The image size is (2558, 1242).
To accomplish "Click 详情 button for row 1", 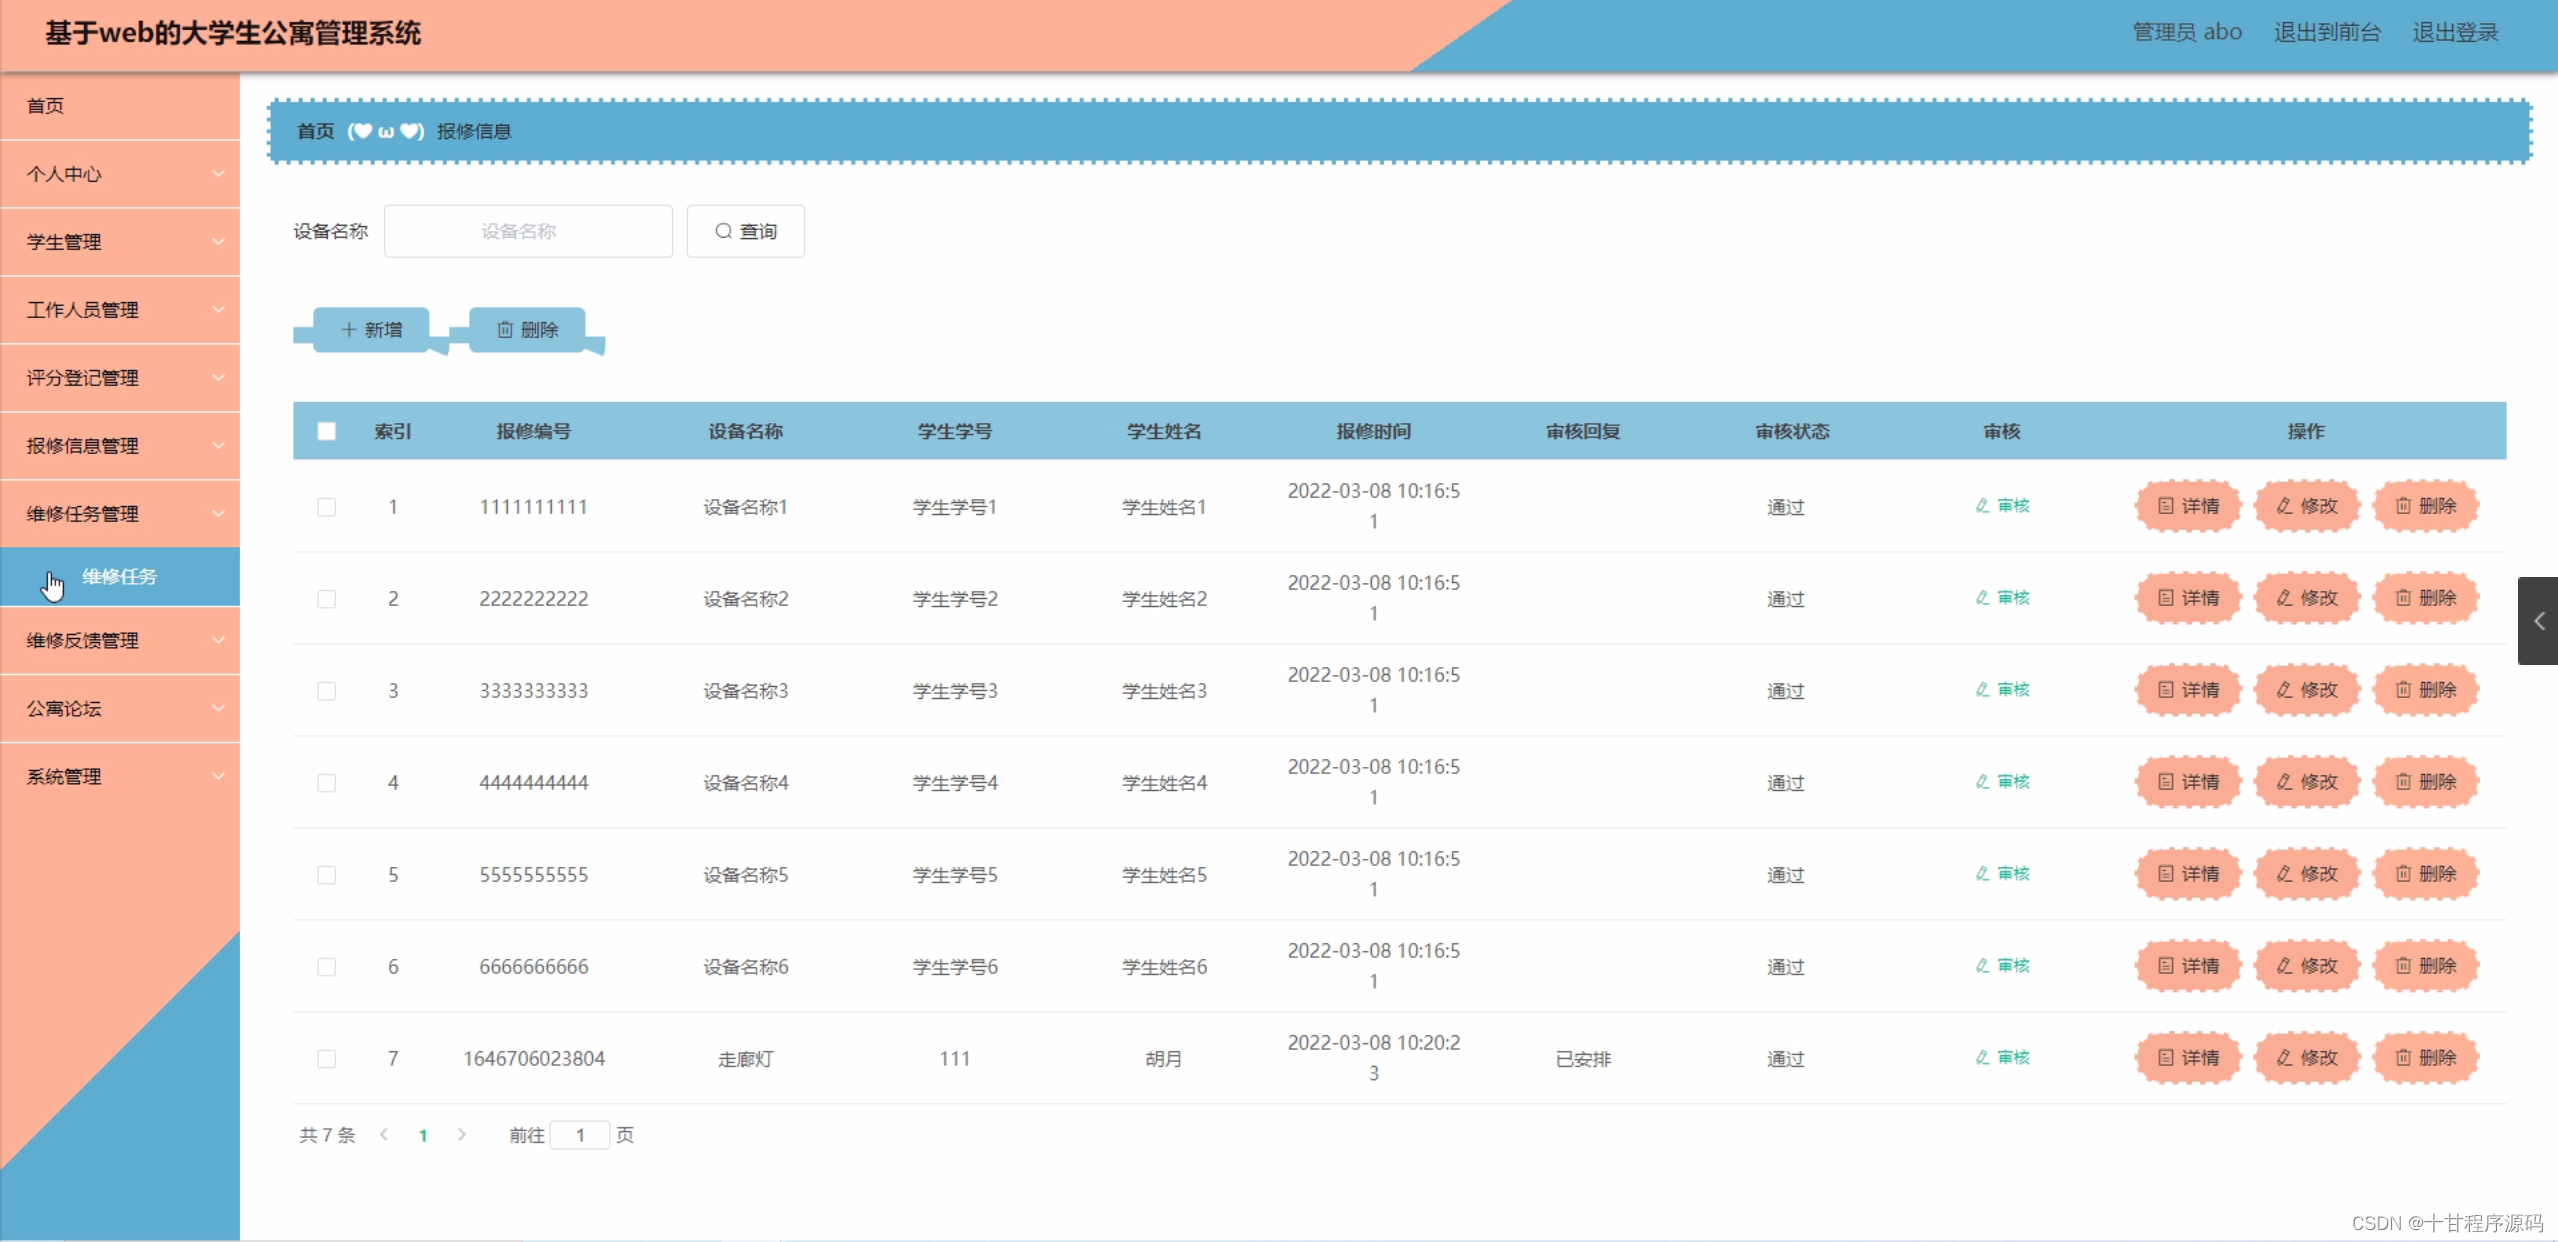I will click(x=2188, y=506).
